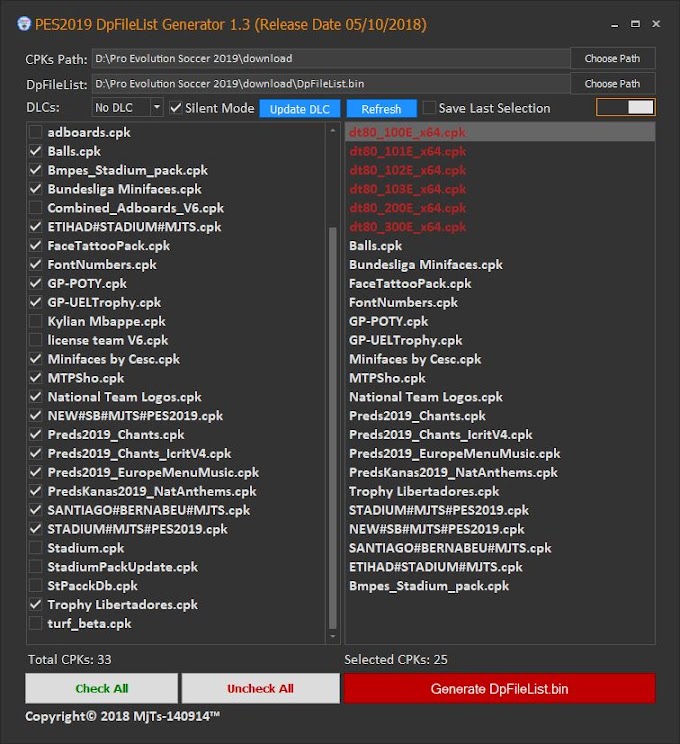This screenshot has height=744, width=680.
Task: Select dt80_101E_x64.cpk in the selected list
Action: (x=500, y=151)
